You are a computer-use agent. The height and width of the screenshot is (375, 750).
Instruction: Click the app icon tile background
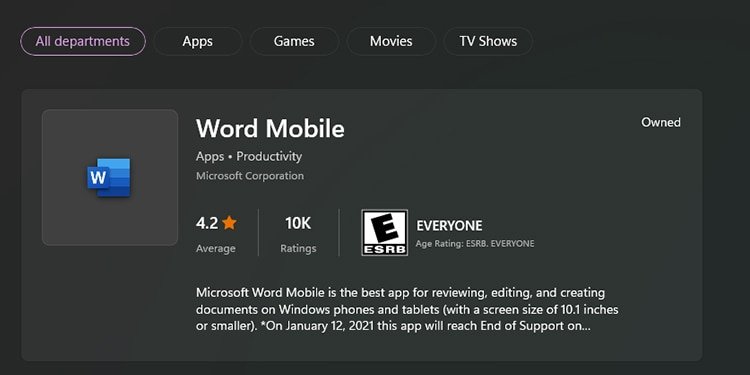pos(110,177)
